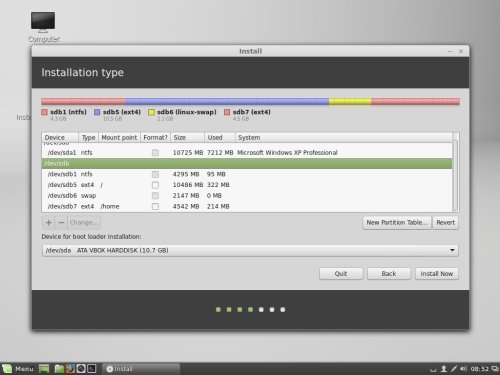Select the /dev/sdb6 swap row

point(247,196)
